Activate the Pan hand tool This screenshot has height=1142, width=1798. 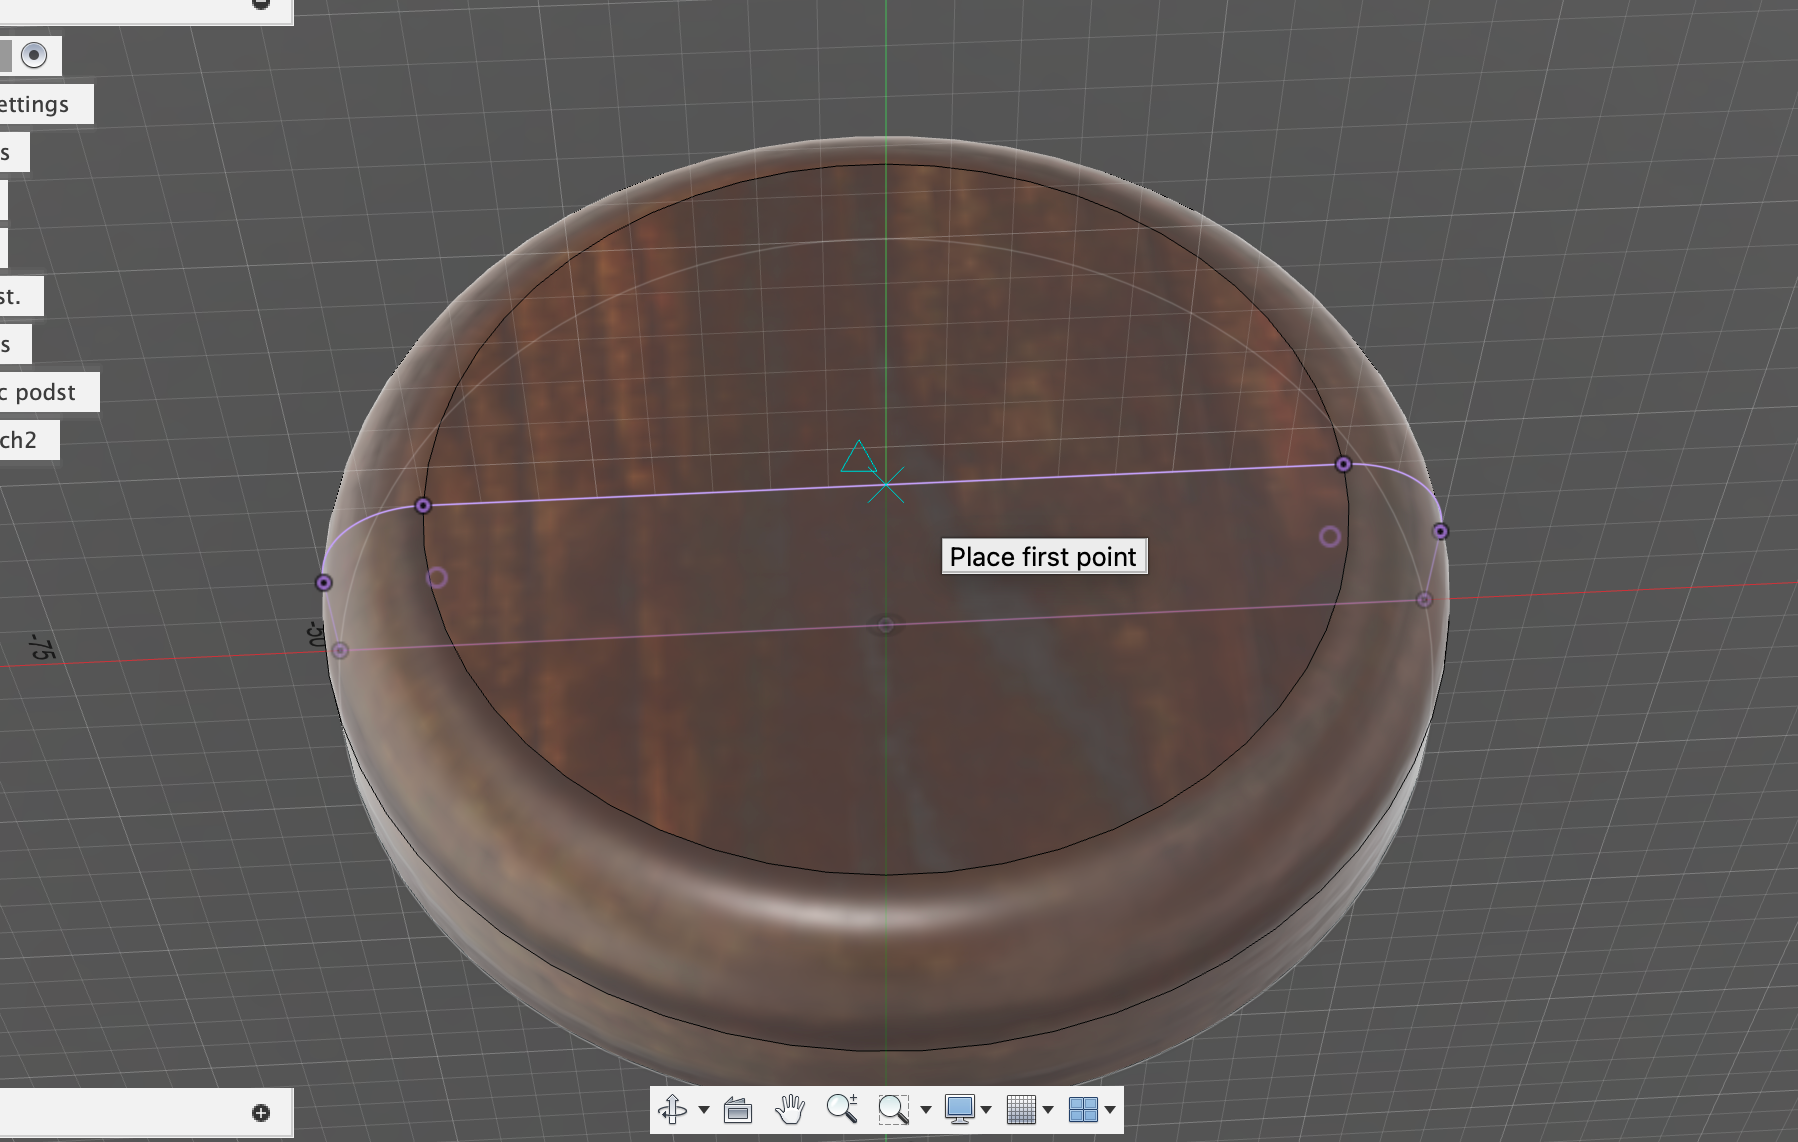pos(790,1109)
